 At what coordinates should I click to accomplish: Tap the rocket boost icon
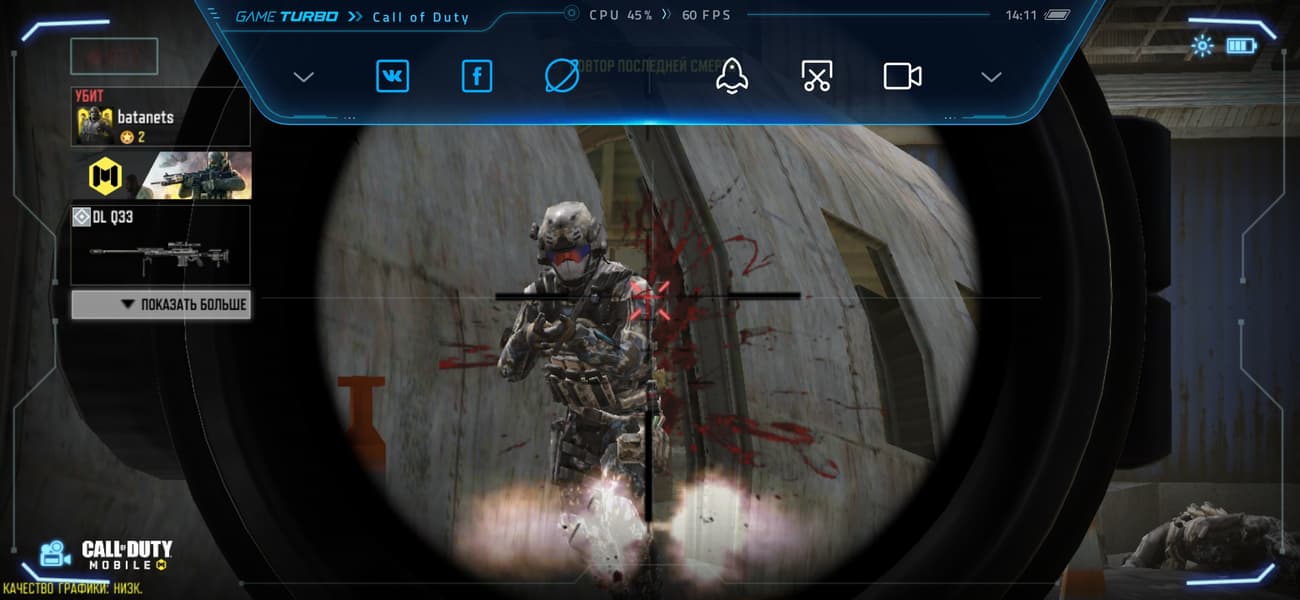click(x=732, y=76)
